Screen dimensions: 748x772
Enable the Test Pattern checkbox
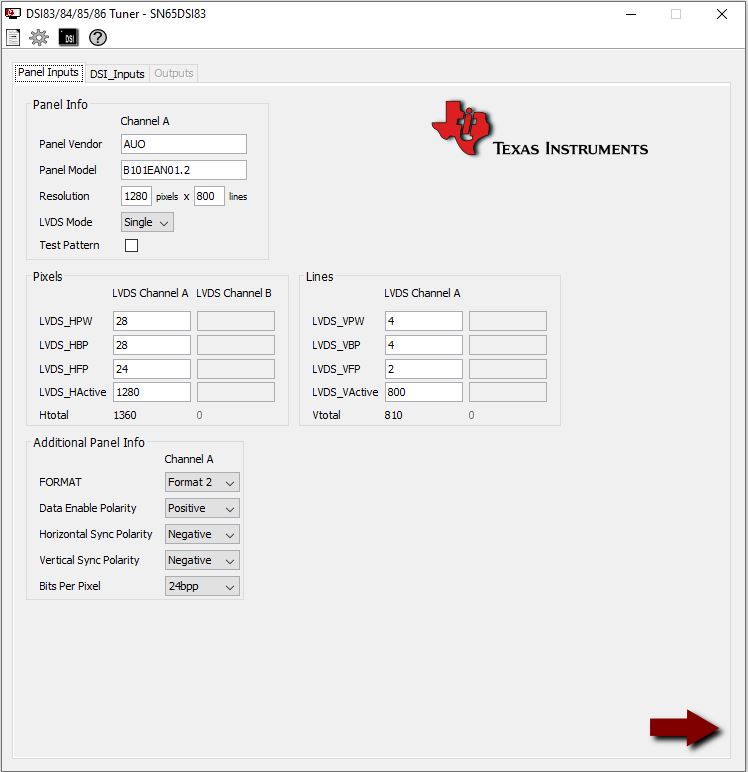[131, 245]
